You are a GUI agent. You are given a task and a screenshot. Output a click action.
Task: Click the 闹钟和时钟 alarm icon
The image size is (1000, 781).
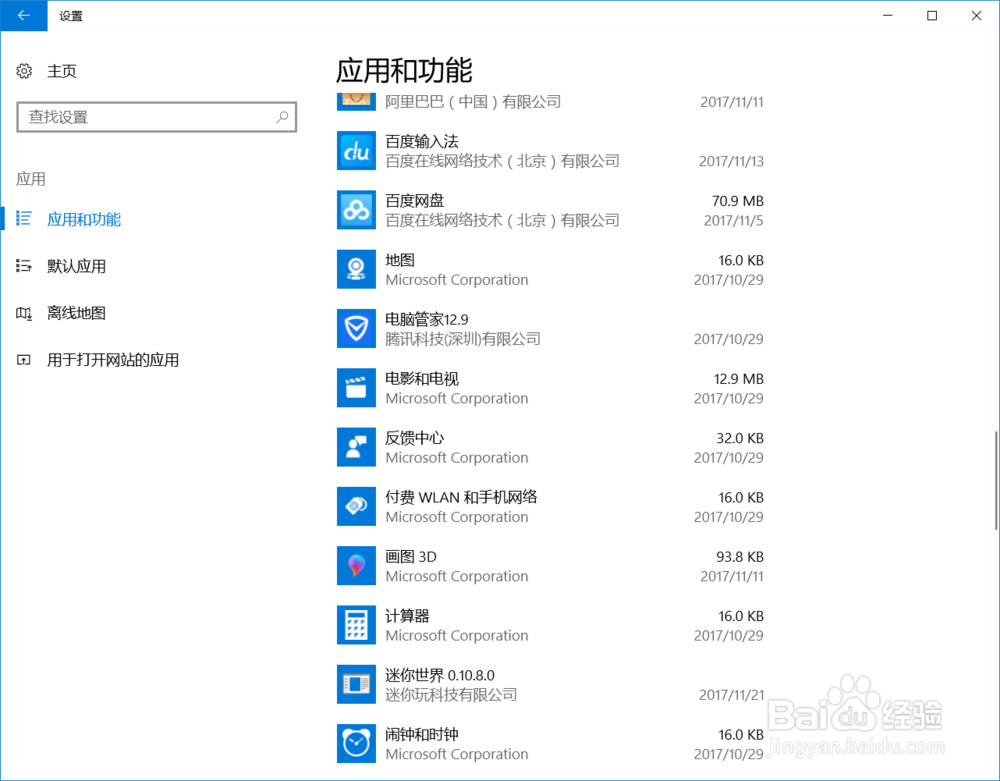coord(356,743)
